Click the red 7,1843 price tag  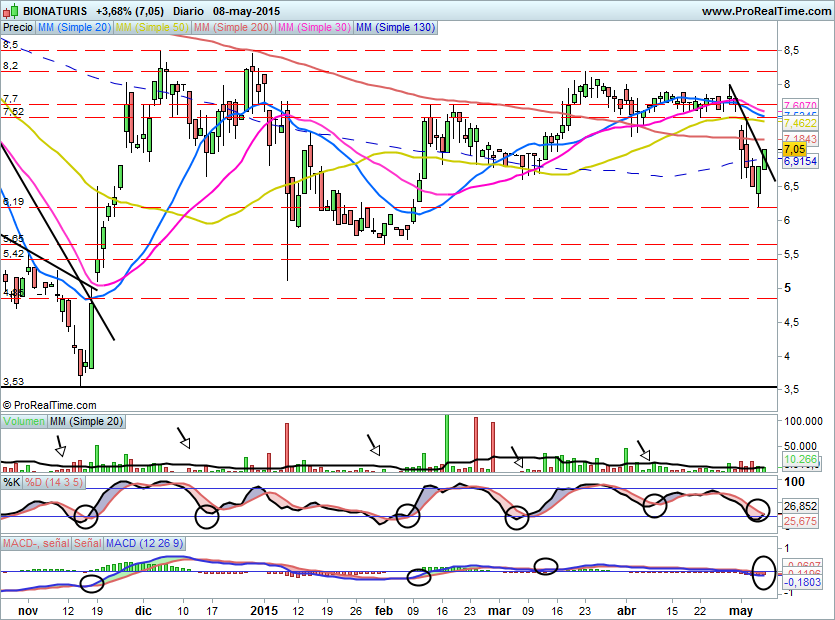(800, 138)
